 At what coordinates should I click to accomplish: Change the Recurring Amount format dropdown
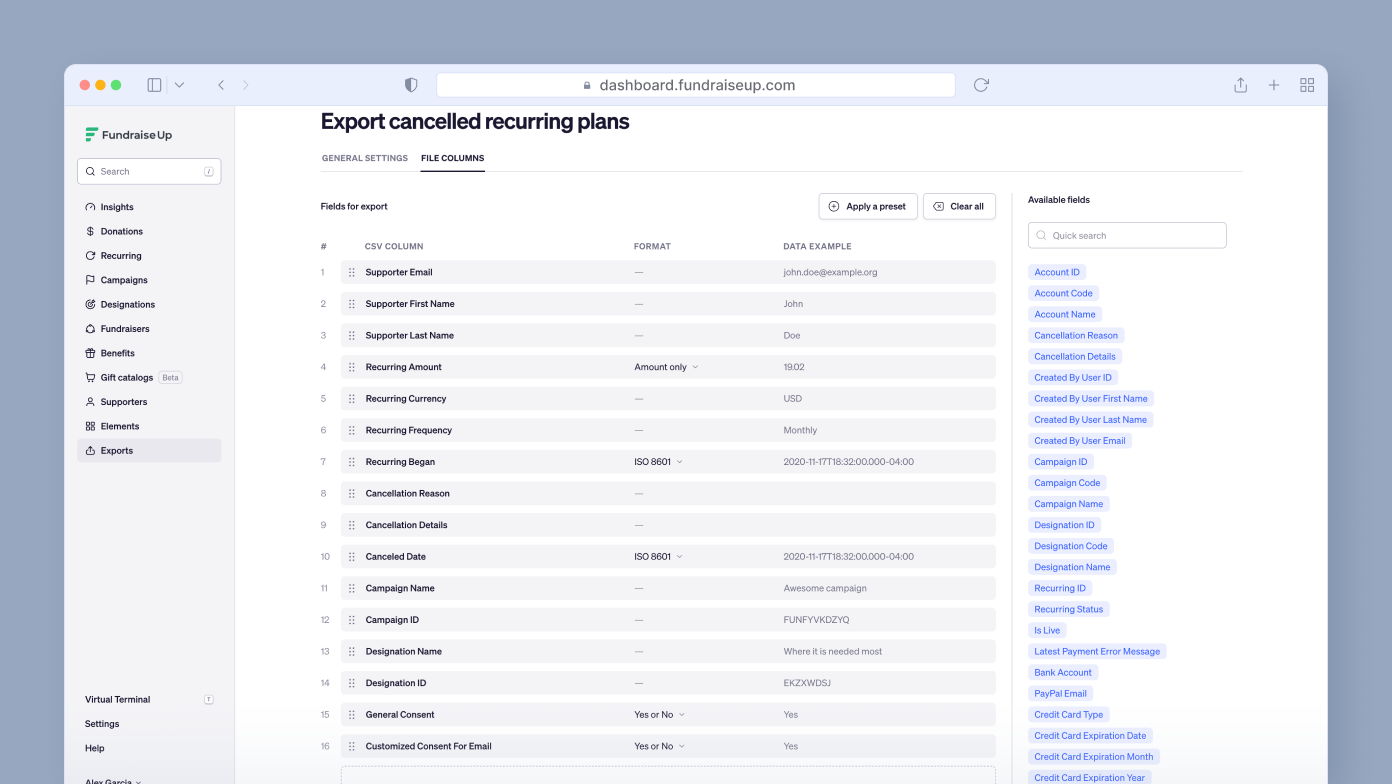point(664,367)
